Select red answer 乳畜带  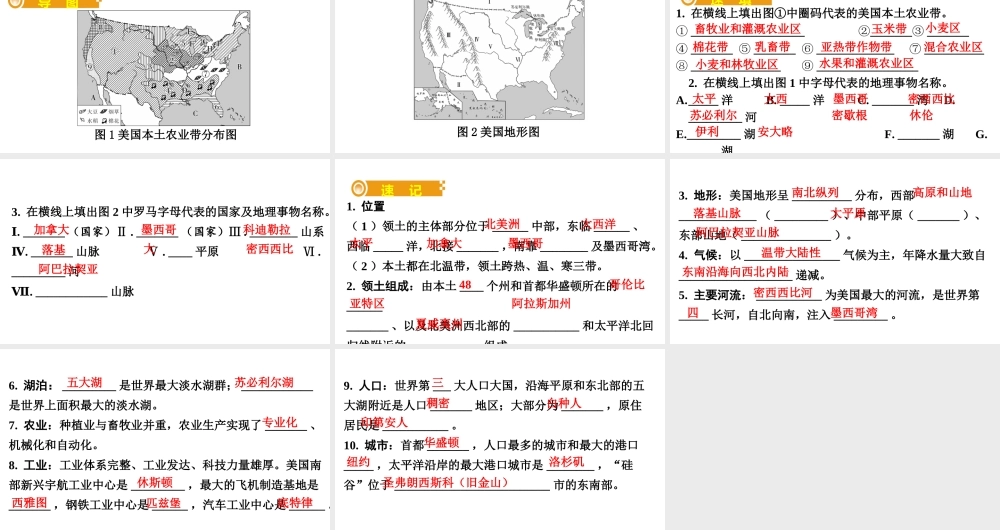(772, 47)
